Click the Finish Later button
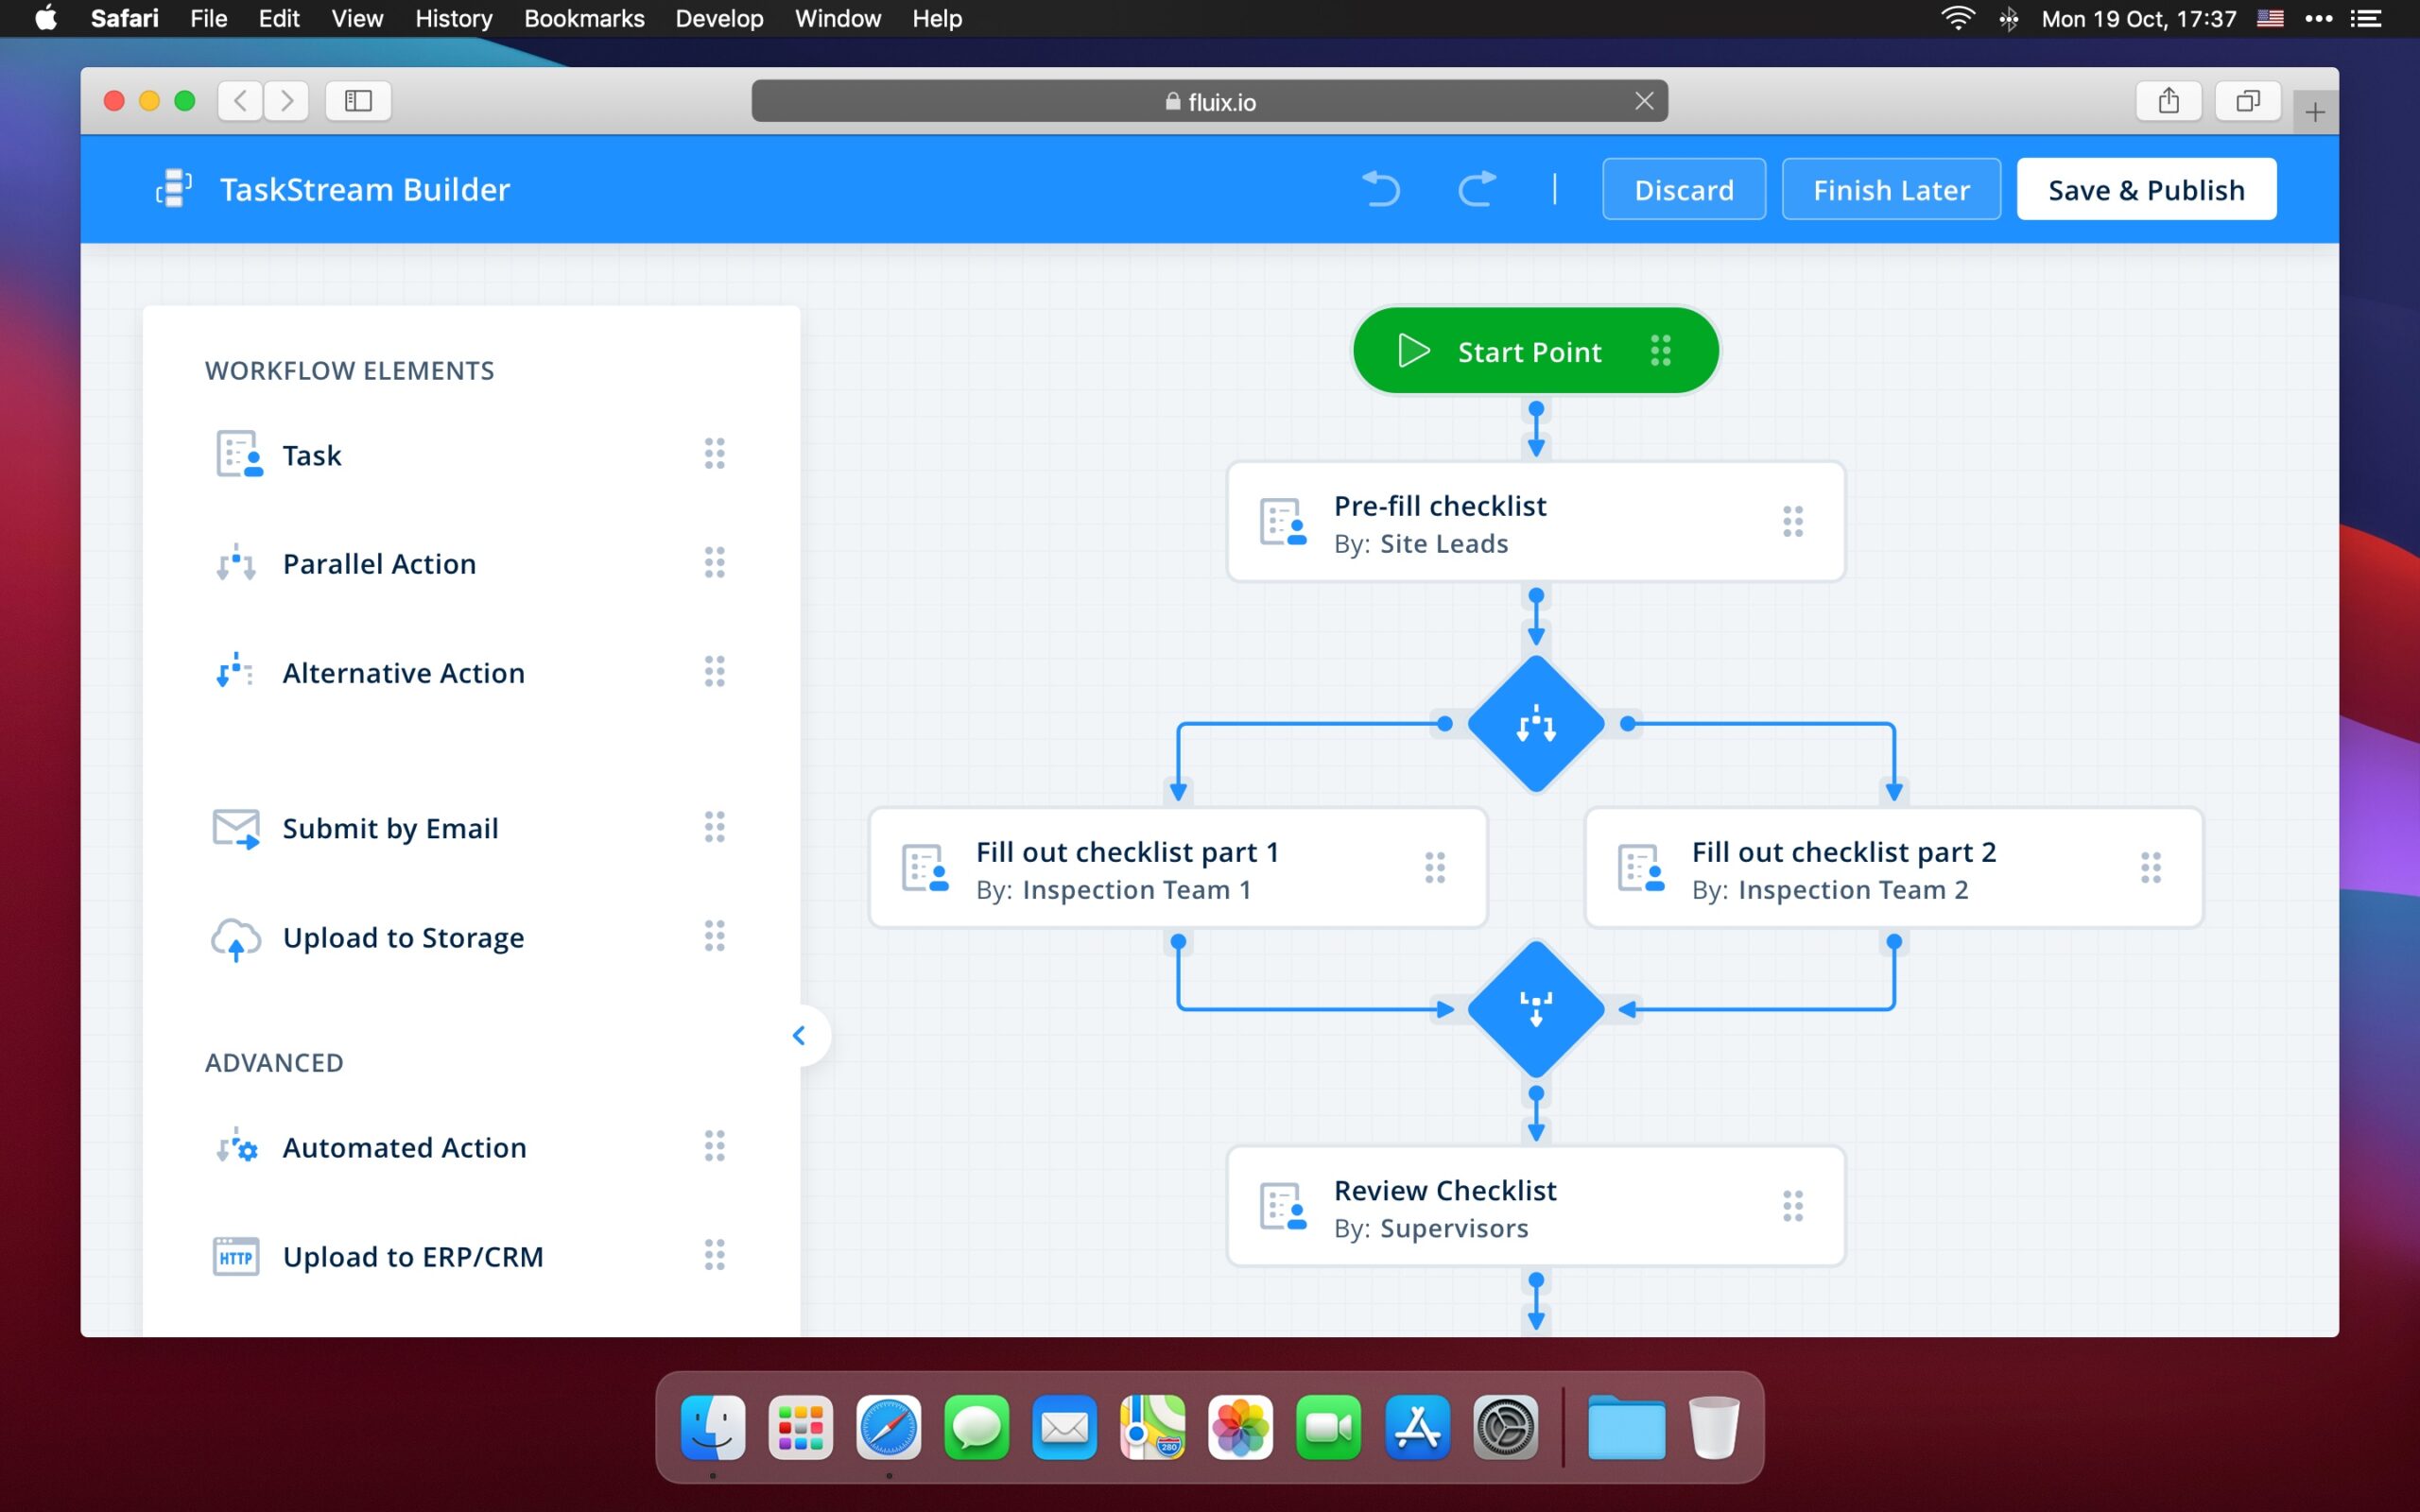Image resolution: width=2420 pixels, height=1512 pixels. click(1890, 189)
